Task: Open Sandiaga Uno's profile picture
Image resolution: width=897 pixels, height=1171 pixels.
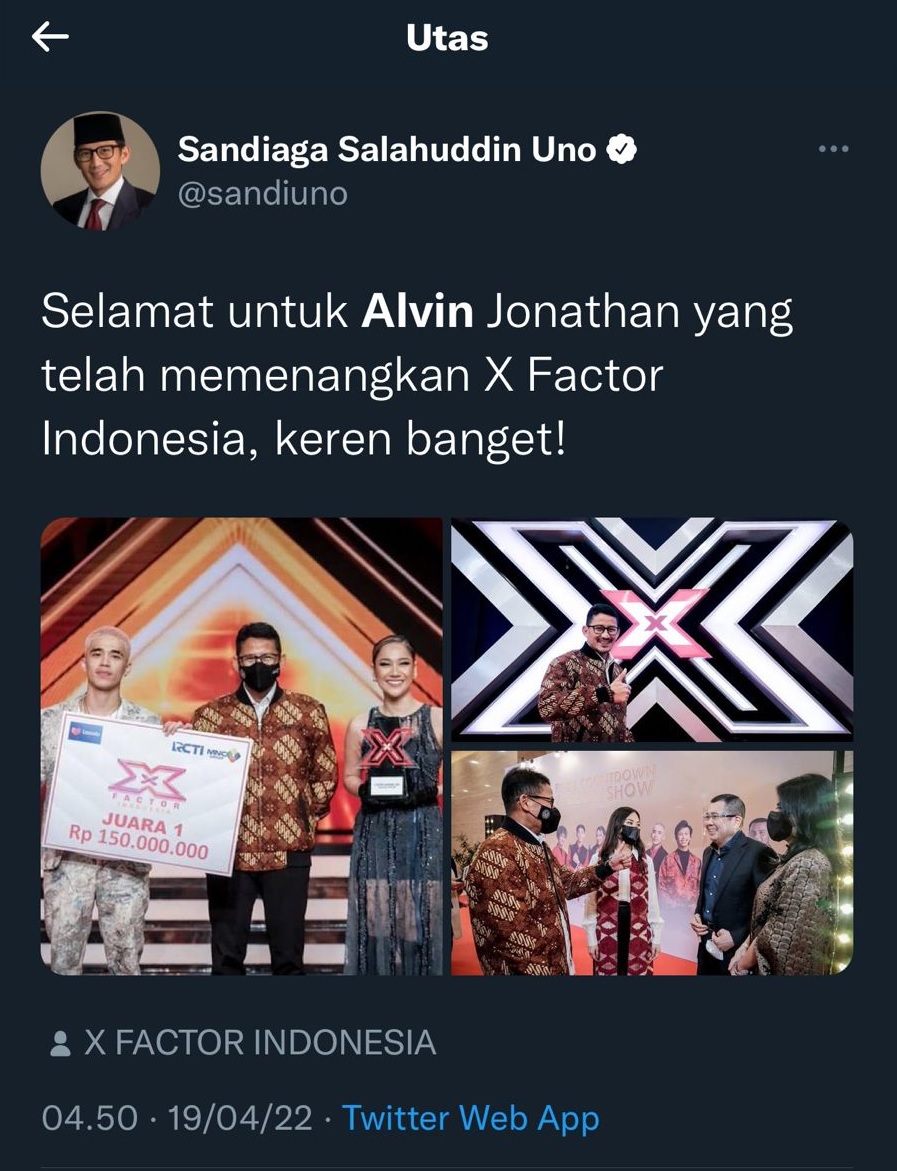Action: (x=100, y=171)
